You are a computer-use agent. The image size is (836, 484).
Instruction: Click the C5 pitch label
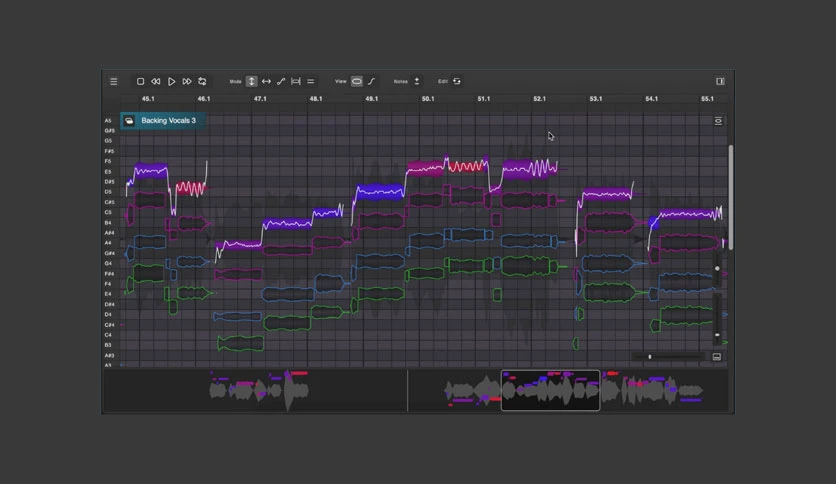click(x=108, y=213)
